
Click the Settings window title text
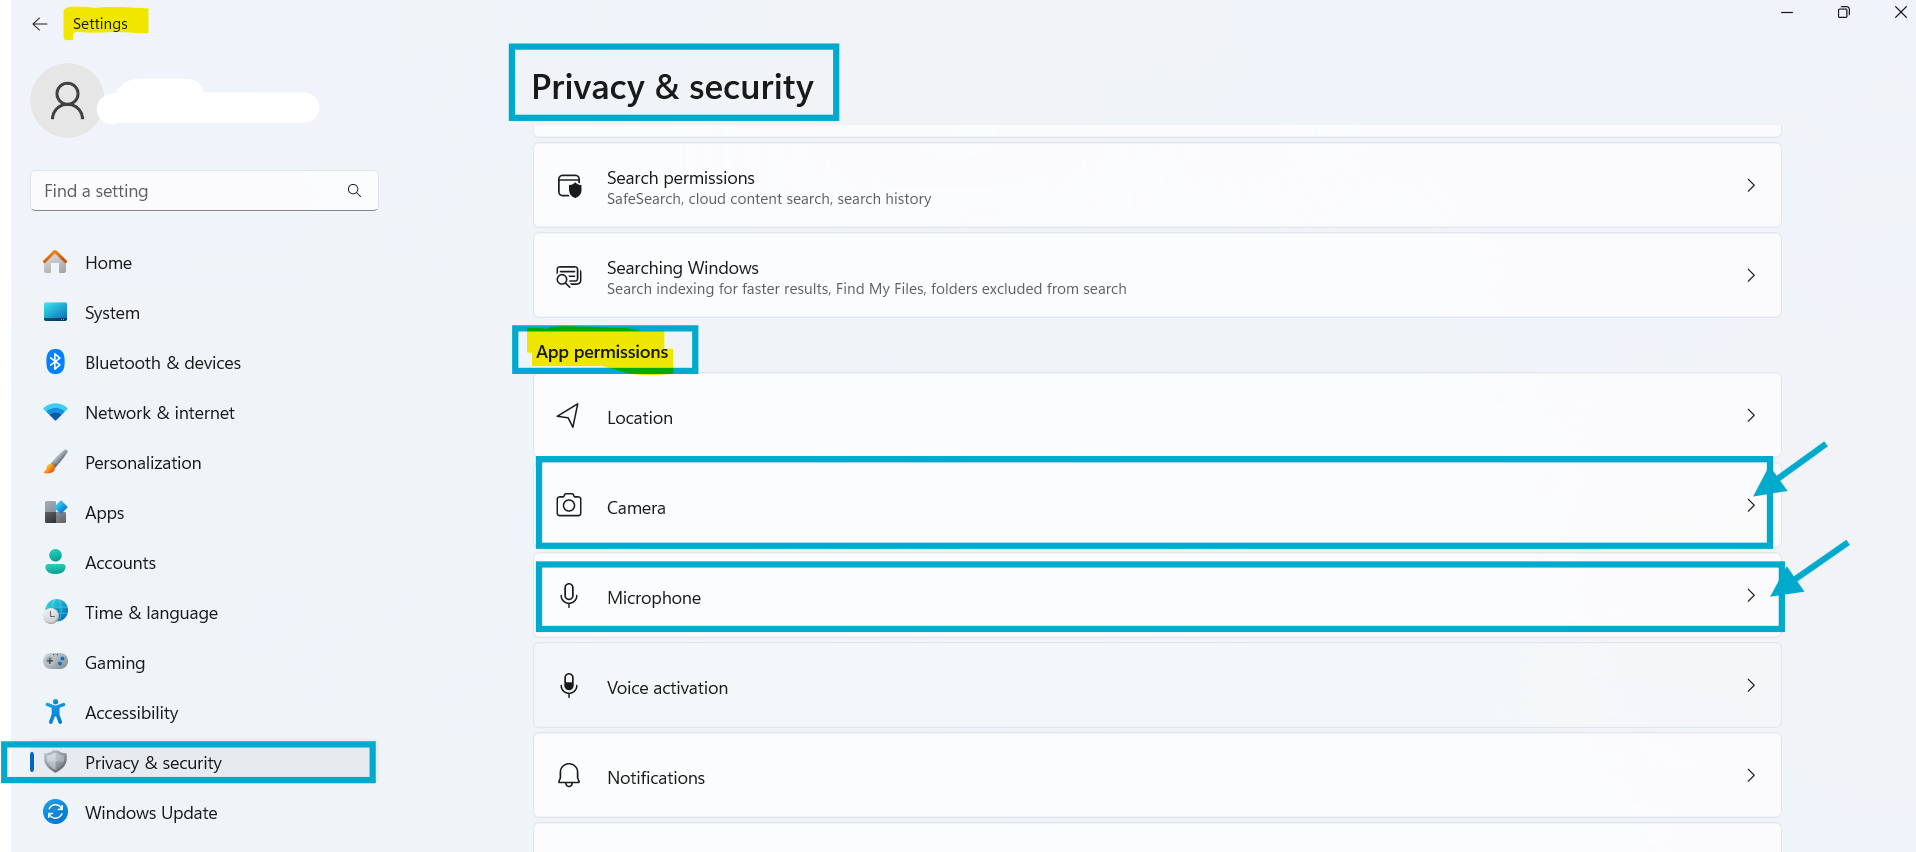click(100, 24)
